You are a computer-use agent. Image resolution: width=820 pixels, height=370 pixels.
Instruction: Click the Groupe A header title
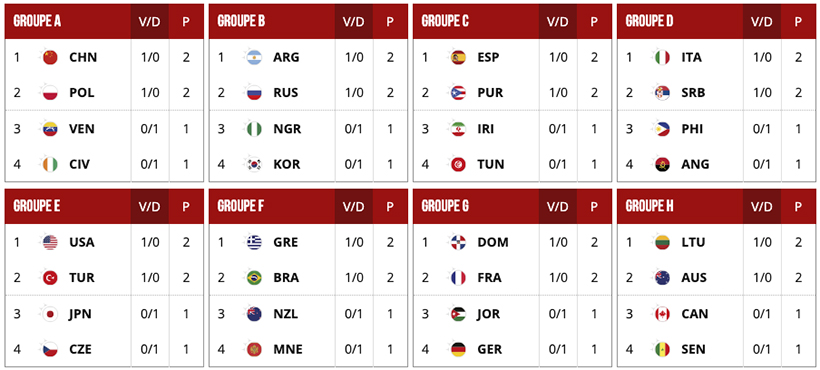pos(37,21)
